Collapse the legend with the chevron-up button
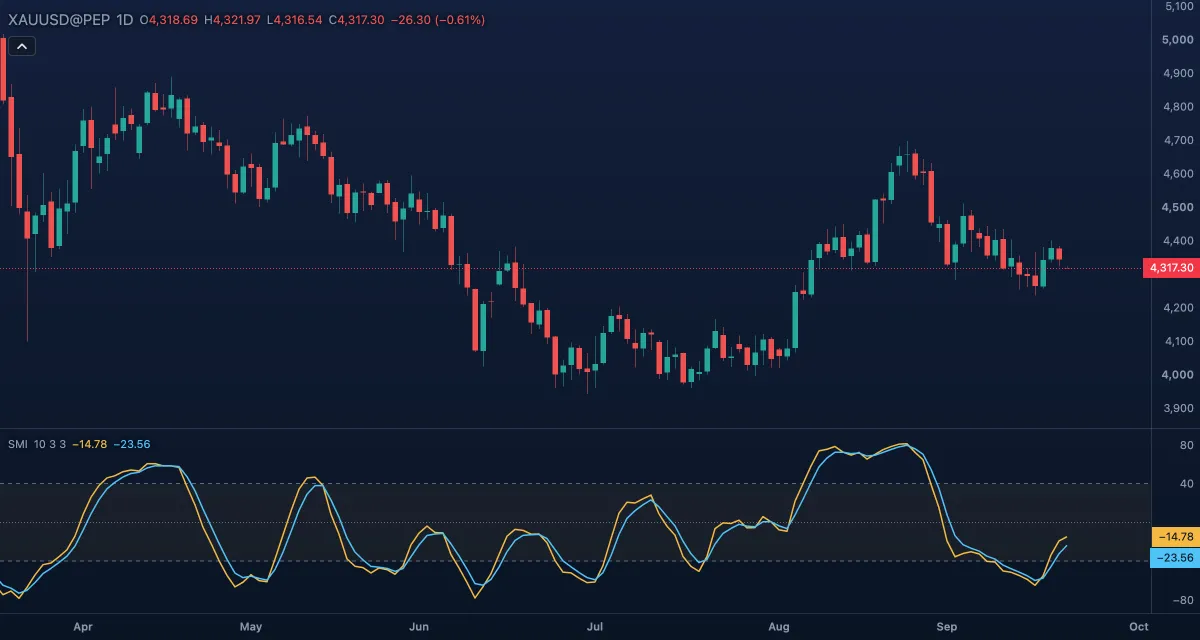Image resolution: width=1200 pixels, height=640 pixels. pos(22,46)
